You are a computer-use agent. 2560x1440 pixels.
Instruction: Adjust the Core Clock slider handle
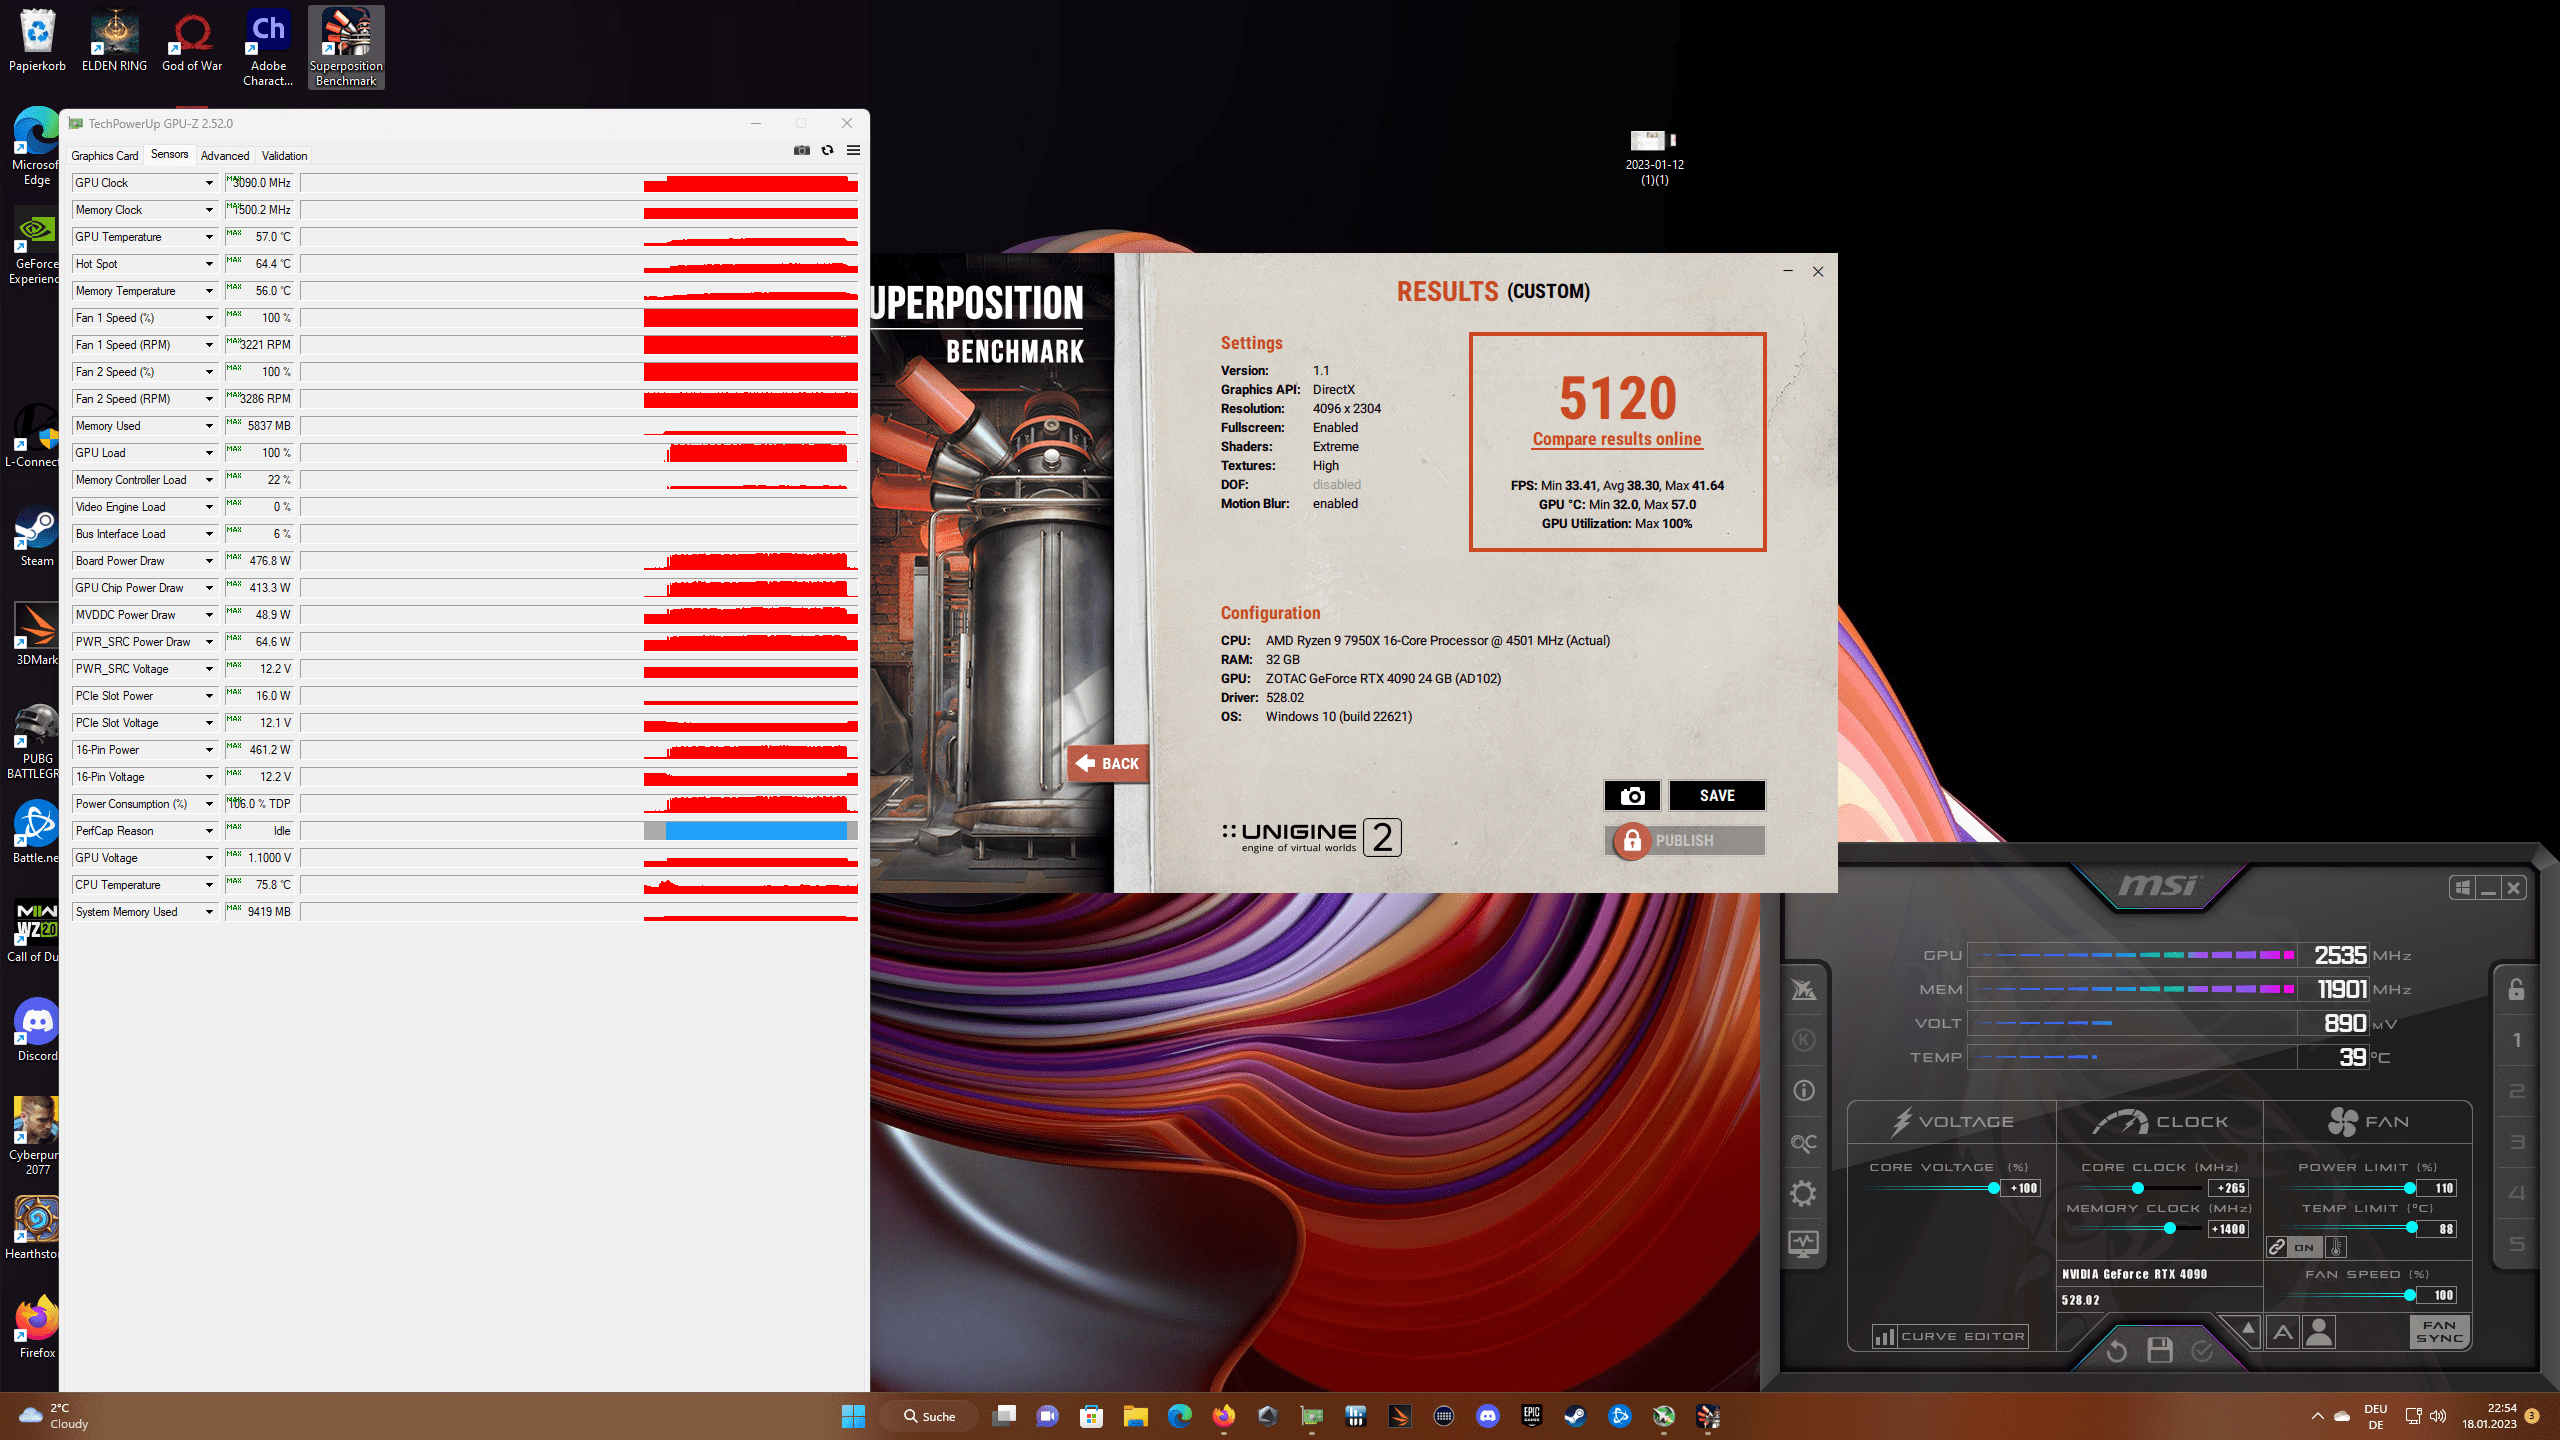pos(2138,1188)
